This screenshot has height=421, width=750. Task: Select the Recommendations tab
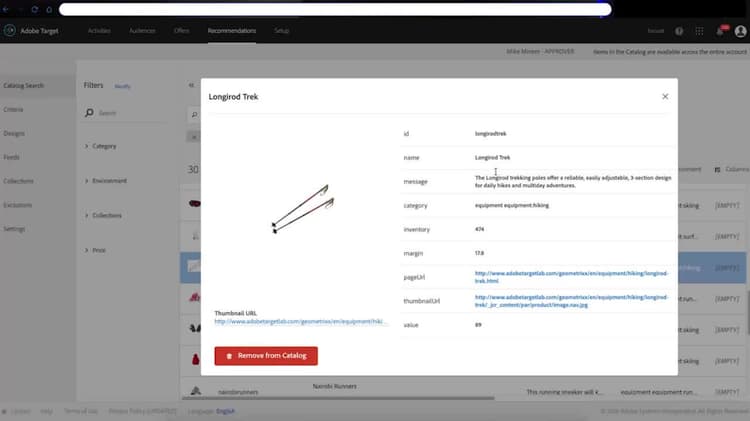coord(232,31)
